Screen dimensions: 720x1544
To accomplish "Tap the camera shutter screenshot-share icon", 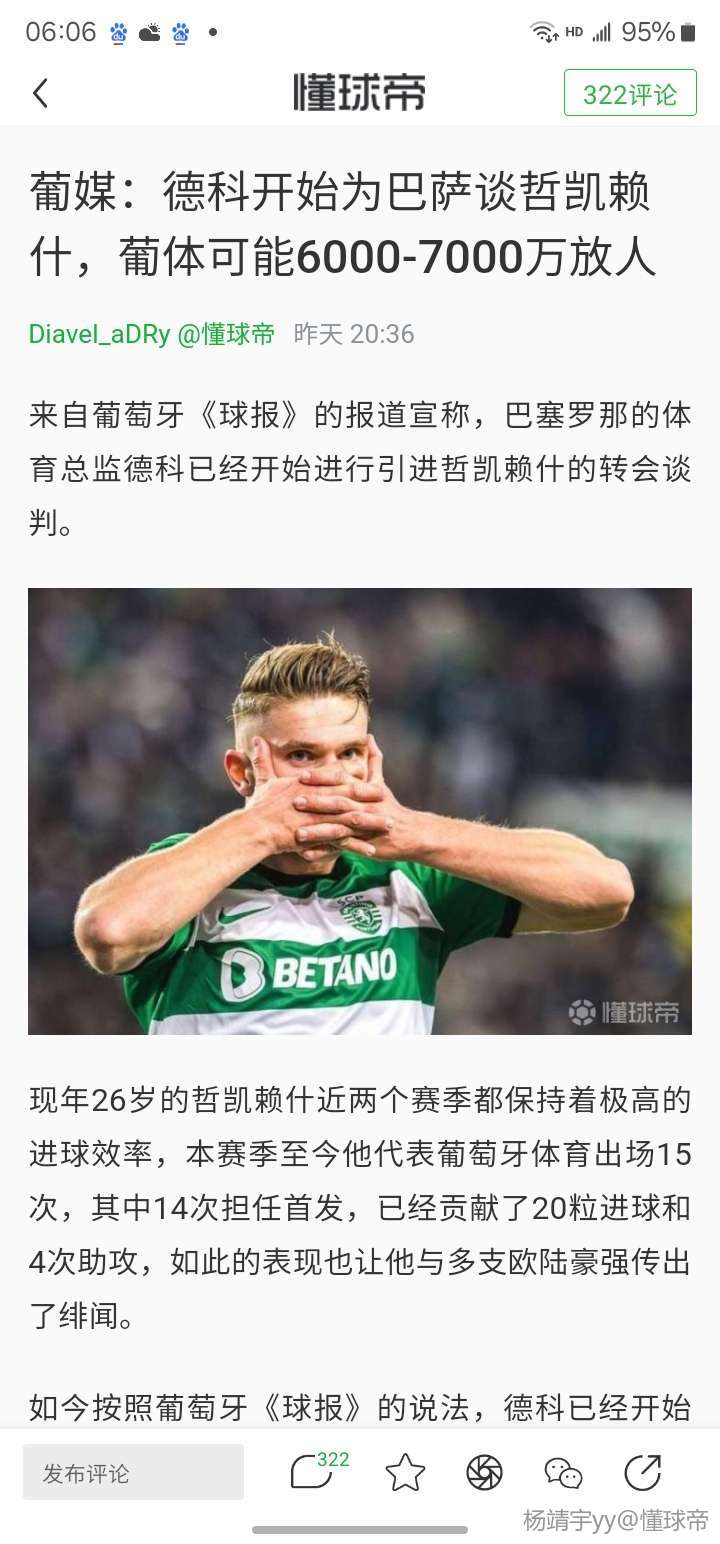I will point(484,1473).
